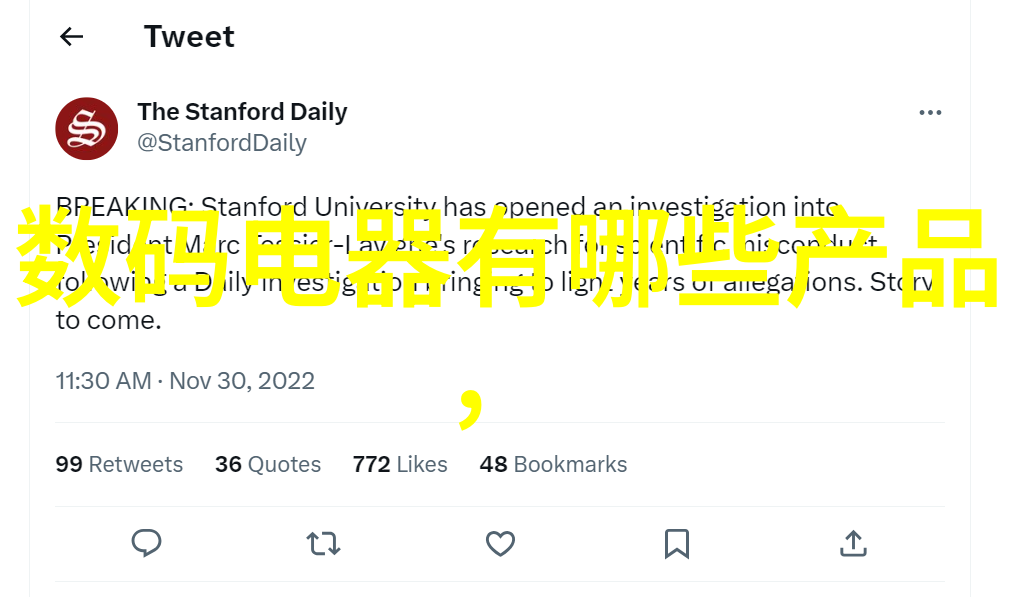
Task: Open the share tweet icon
Action: coord(852,543)
